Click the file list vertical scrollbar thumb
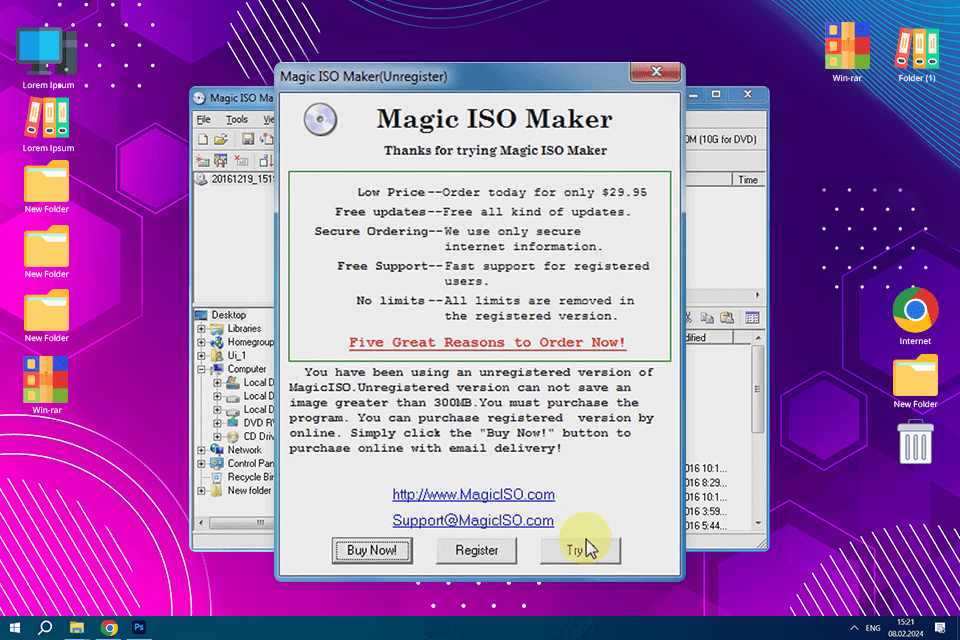This screenshot has width=960, height=640. pyautogui.click(x=758, y=389)
